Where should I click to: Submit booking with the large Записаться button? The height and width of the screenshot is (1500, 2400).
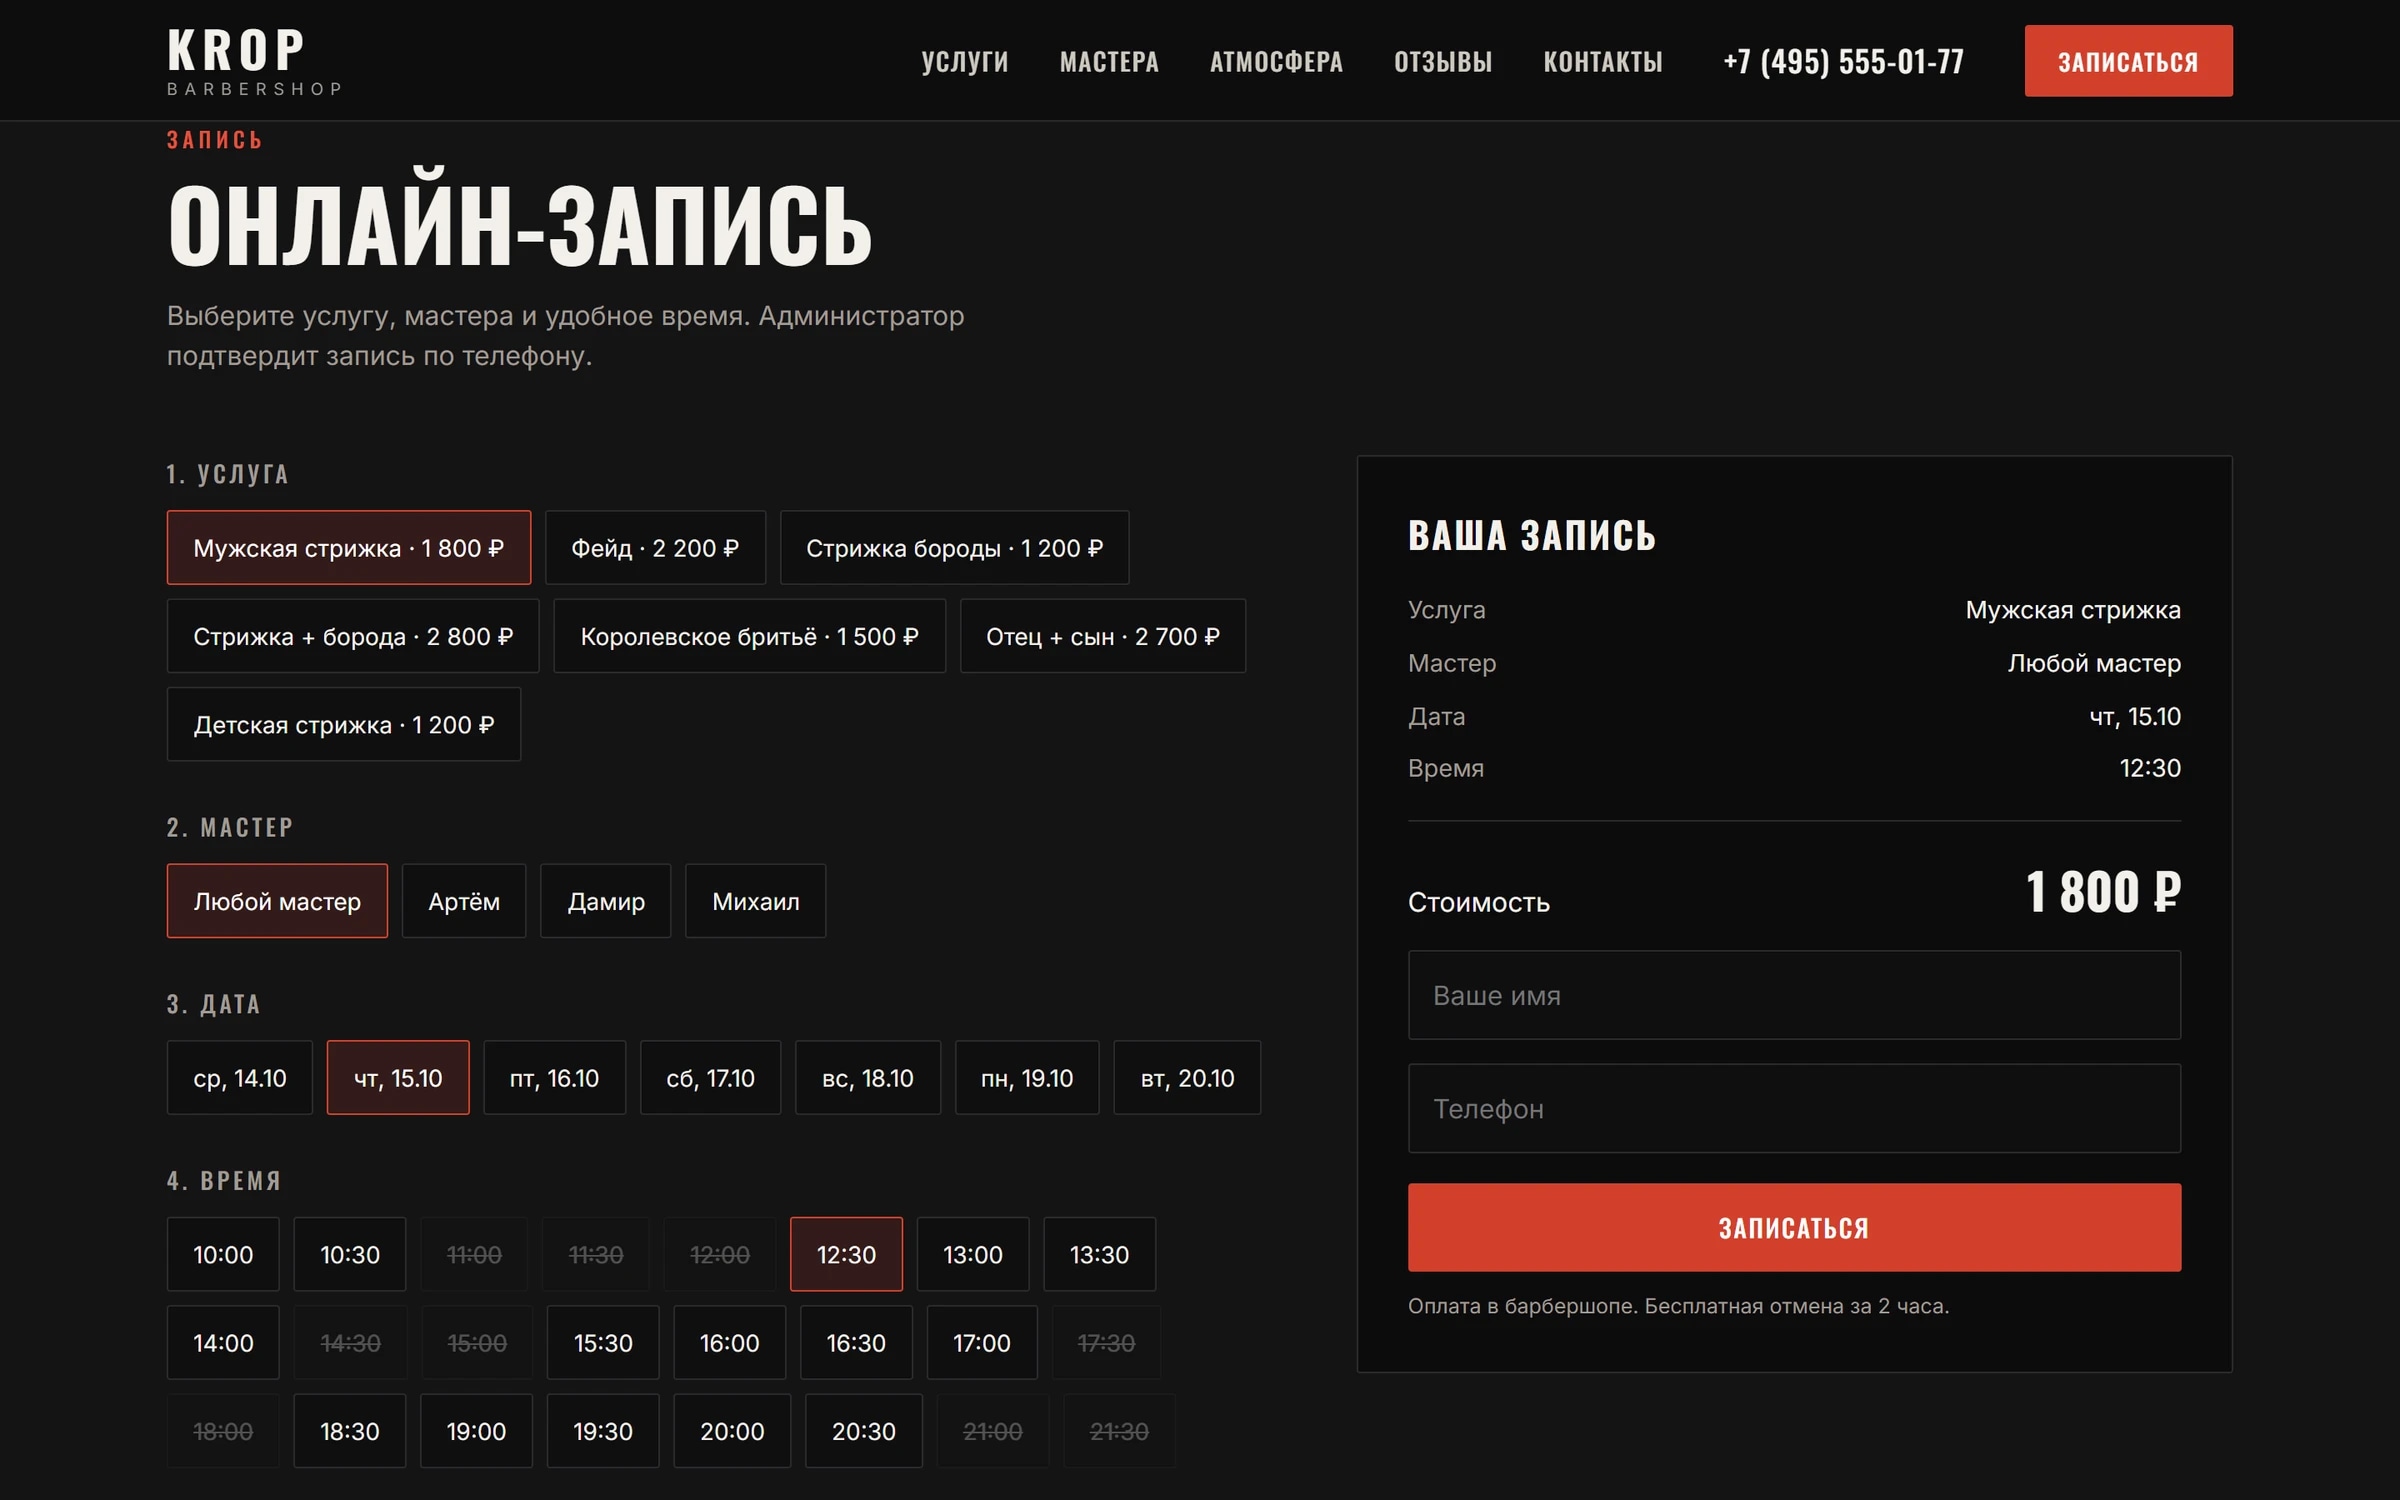[x=1794, y=1227]
